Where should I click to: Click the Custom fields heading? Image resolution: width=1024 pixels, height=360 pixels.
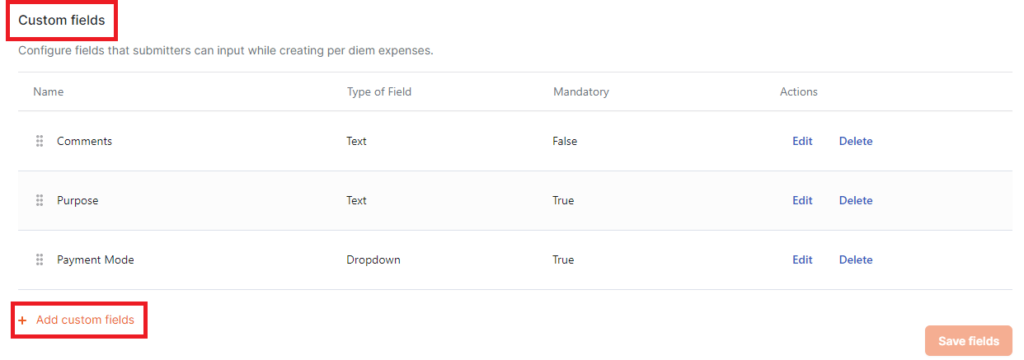(61, 20)
